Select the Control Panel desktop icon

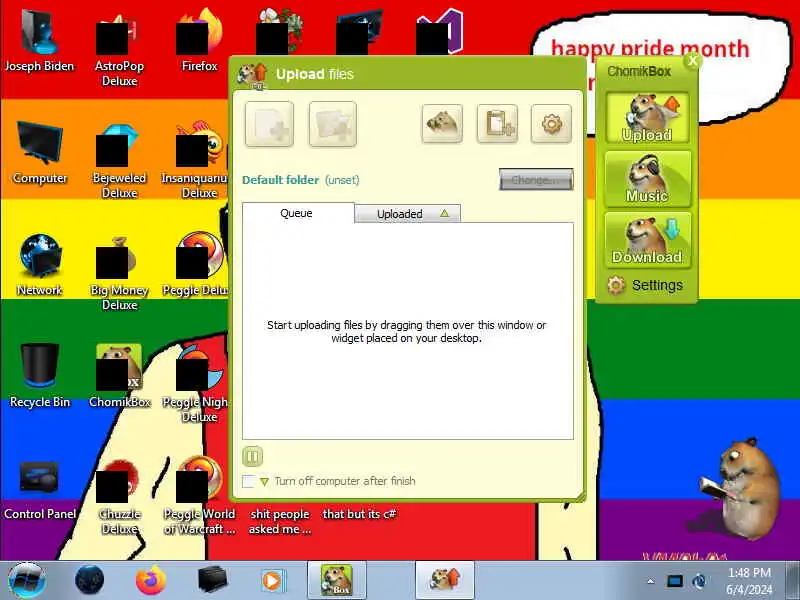[40, 491]
